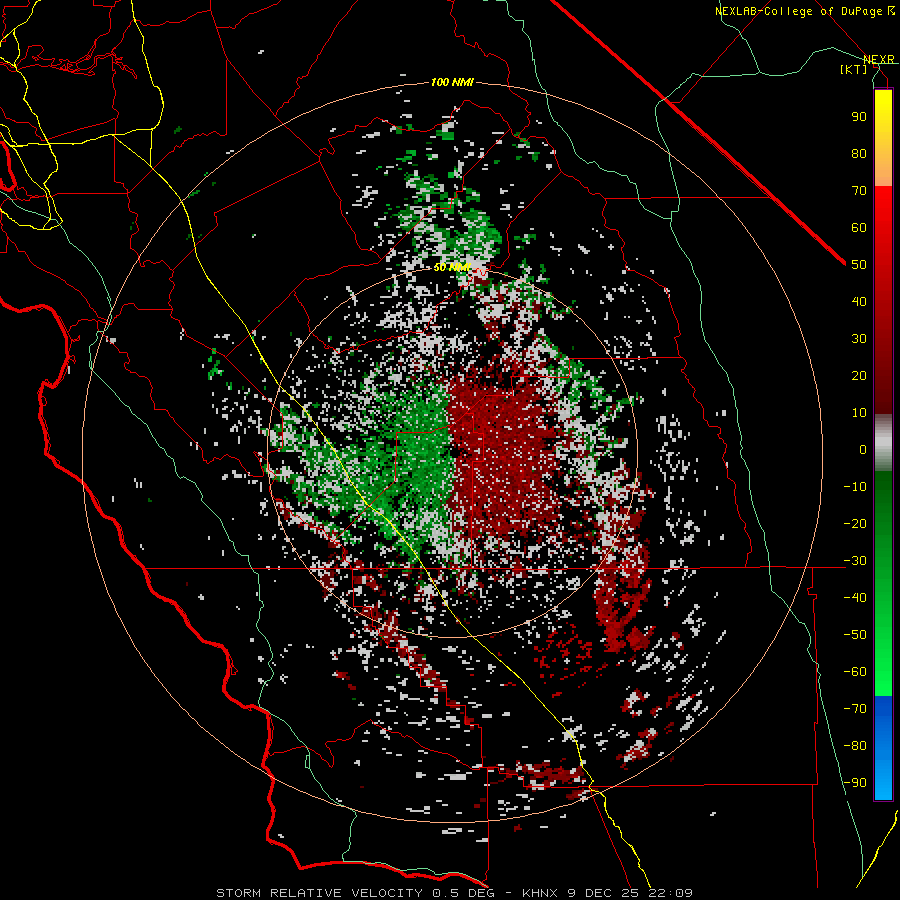Select the -10 value on velocity scale

click(x=855, y=487)
